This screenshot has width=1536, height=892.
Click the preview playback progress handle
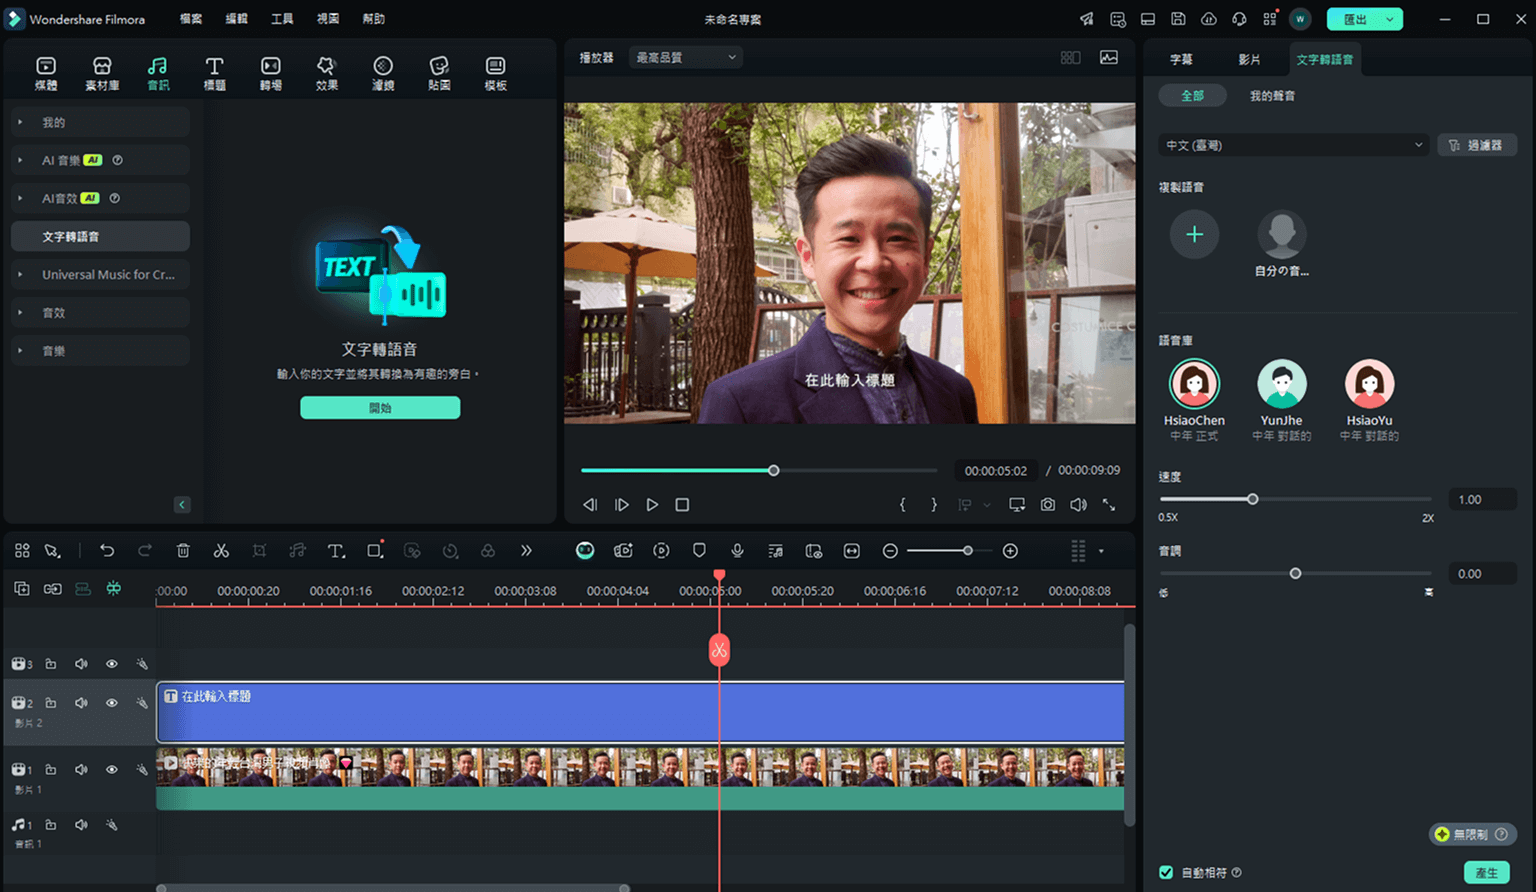click(x=773, y=470)
